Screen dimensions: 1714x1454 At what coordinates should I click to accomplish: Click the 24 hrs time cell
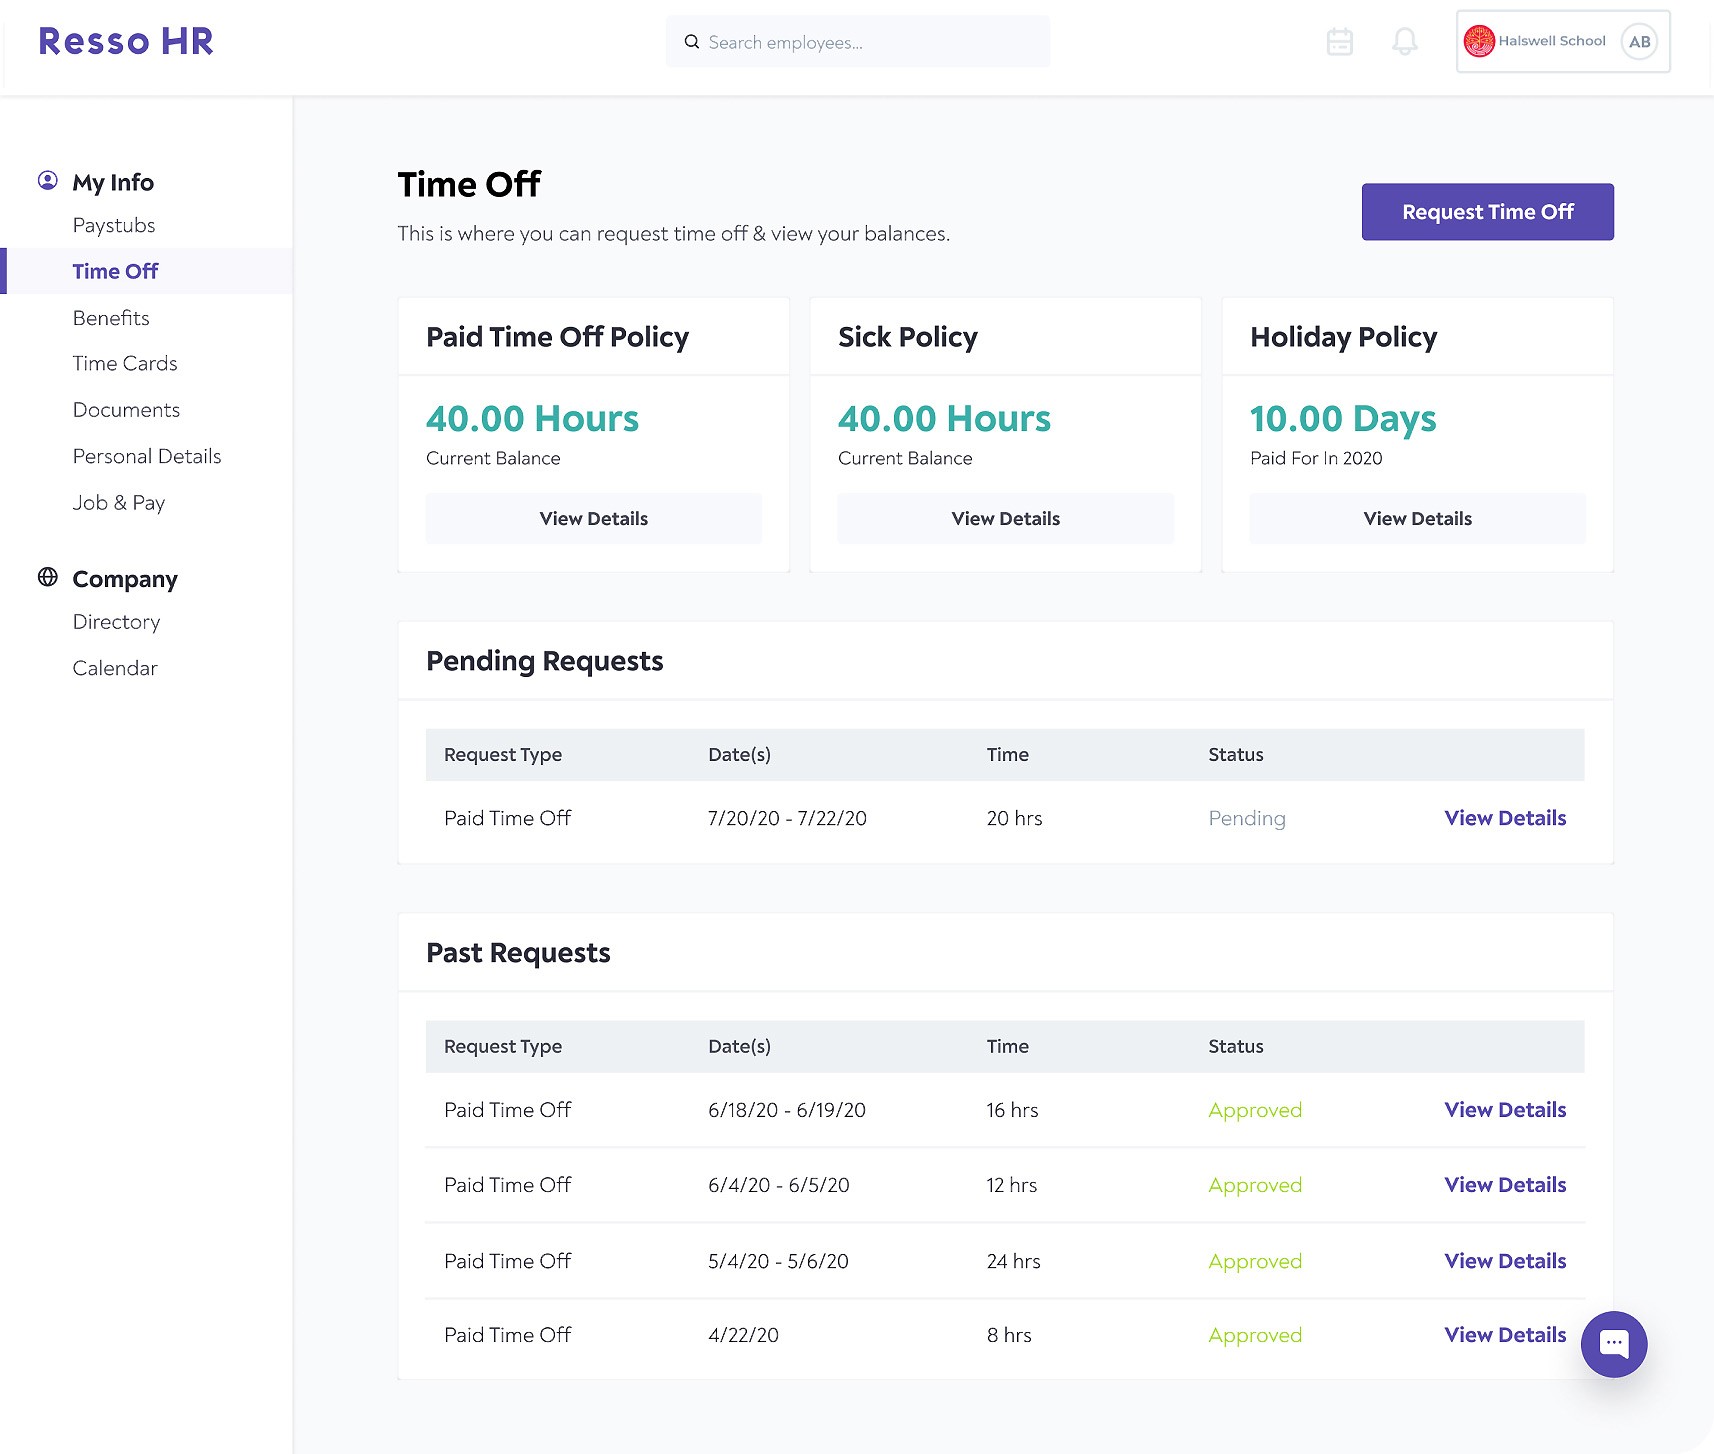[x=1013, y=1261]
